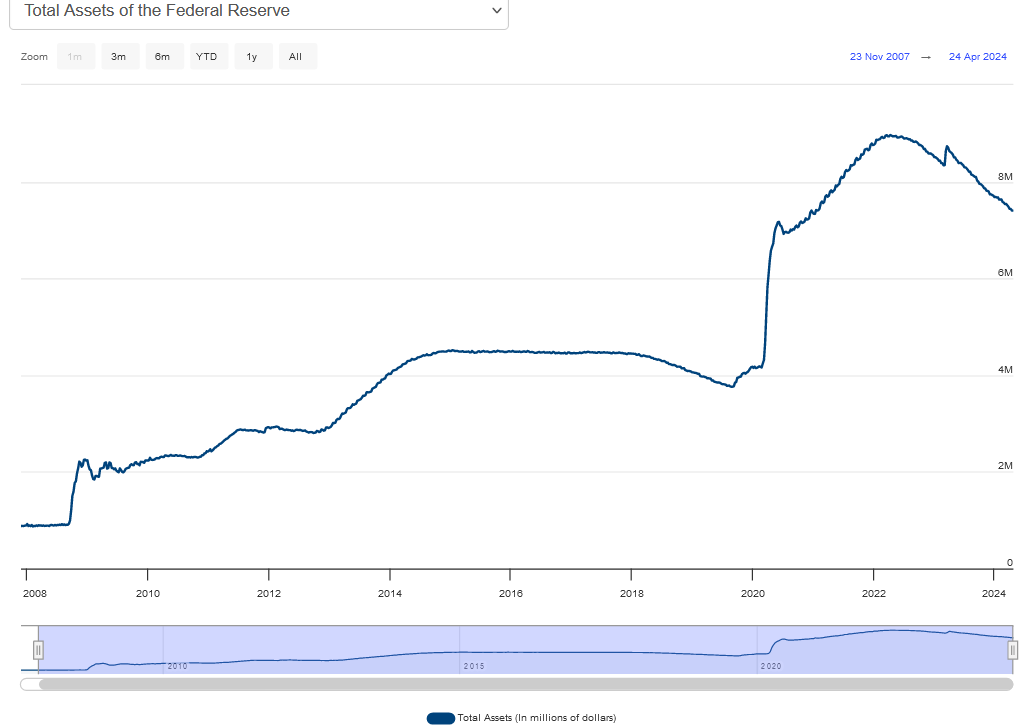This screenshot has width=1021, height=726.
Task: Choose the 6m zoom option
Action: (163, 57)
